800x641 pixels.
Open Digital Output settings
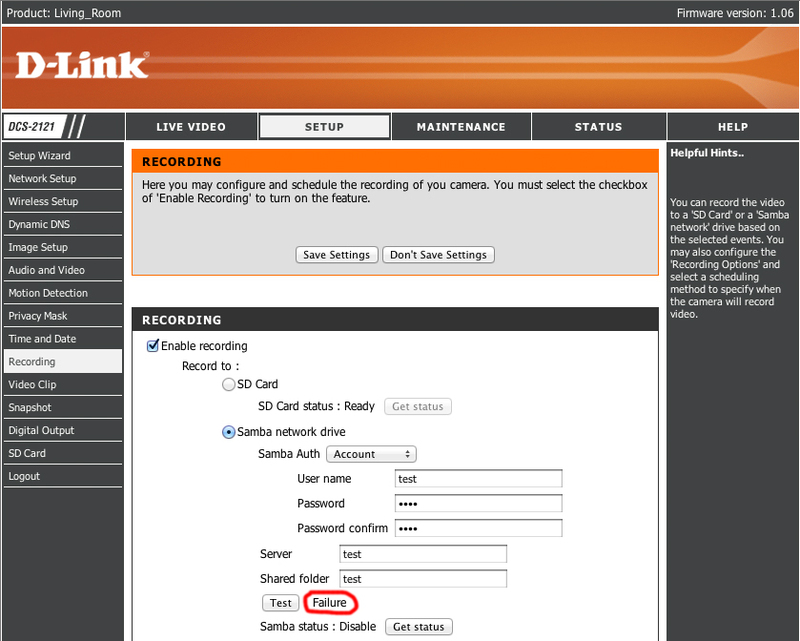(63, 431)
